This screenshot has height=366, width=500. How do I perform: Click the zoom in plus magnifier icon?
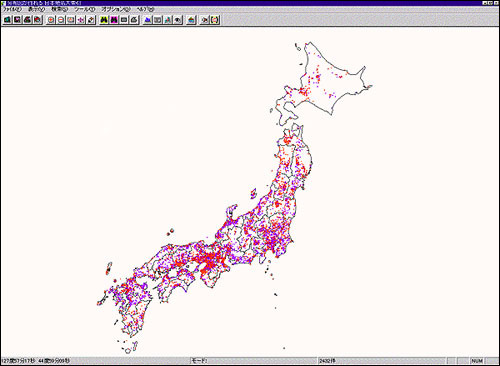tap(51, 20)
